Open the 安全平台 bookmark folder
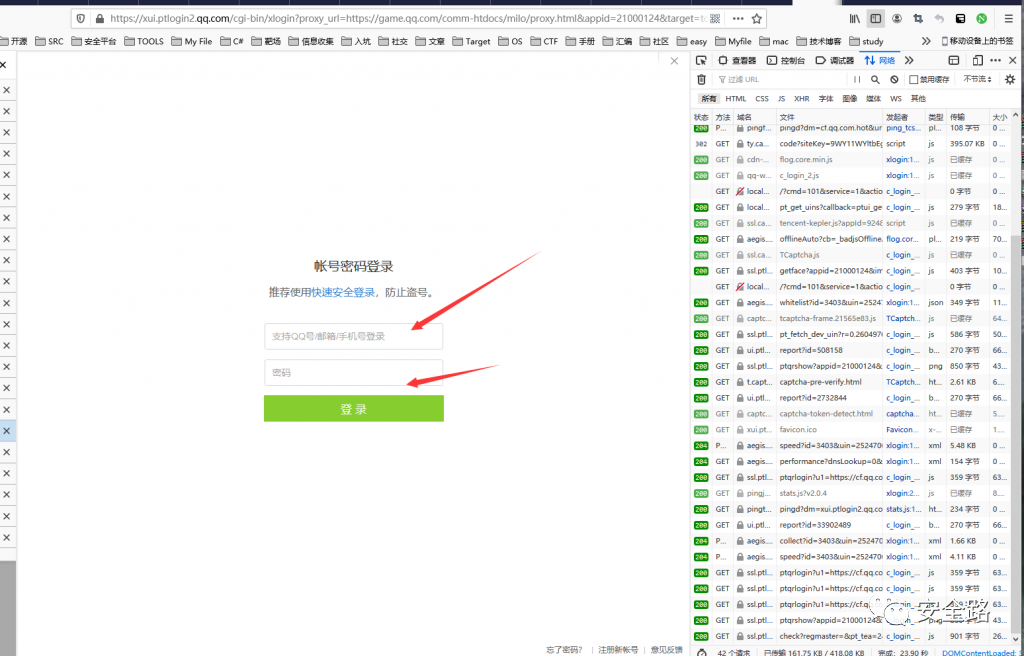Image resolution: width=1024 pixels, height=656 pixels. pos(93,41)
